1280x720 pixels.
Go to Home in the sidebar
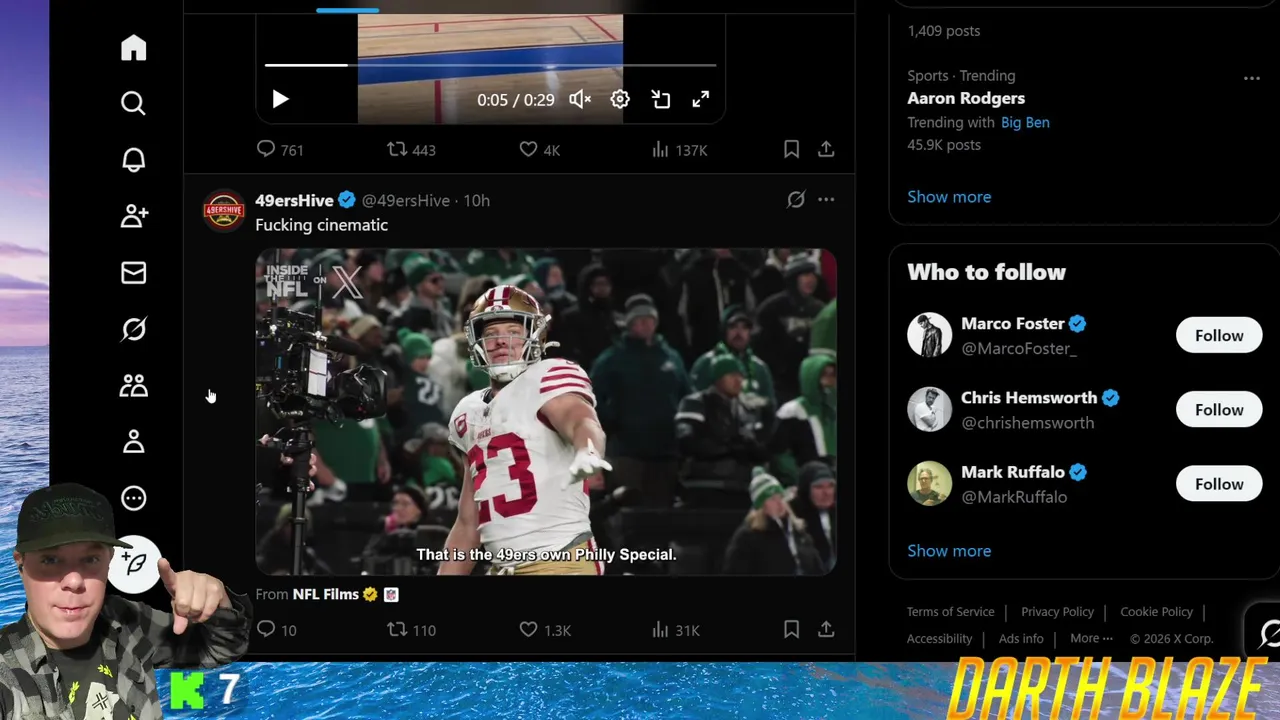click(133, 48)
